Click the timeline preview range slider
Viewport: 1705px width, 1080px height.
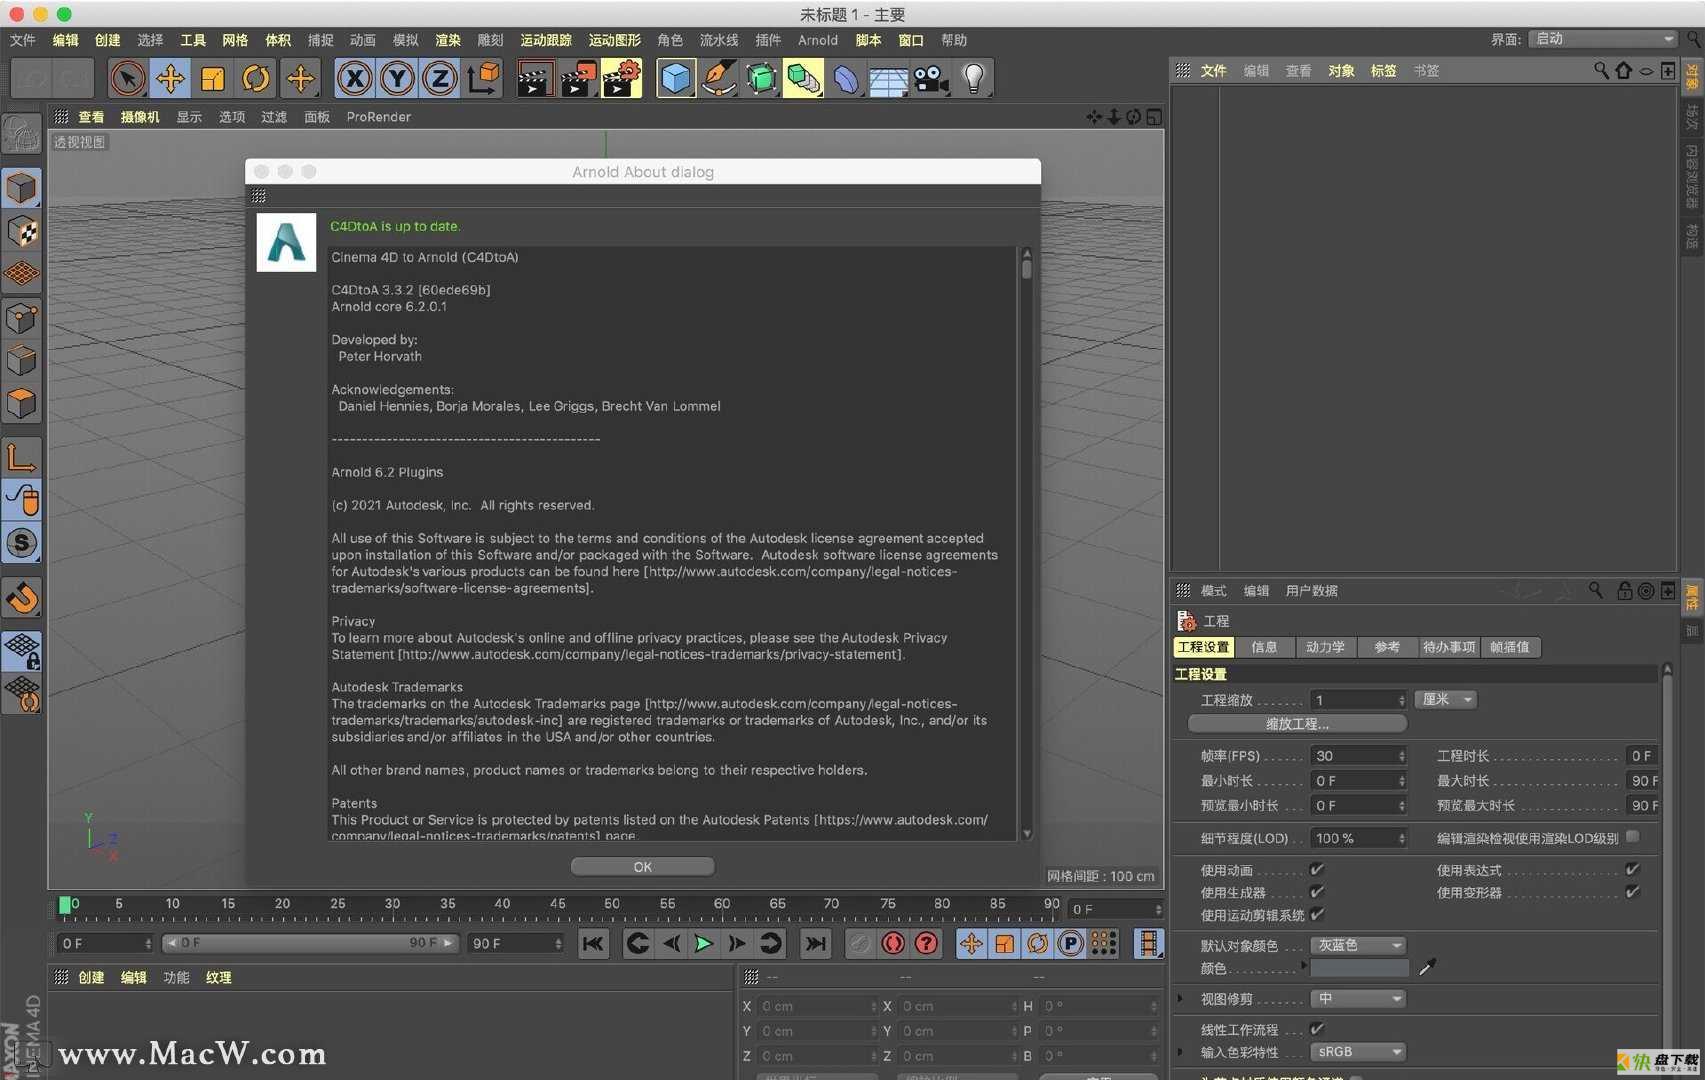(x=310, y=943)
